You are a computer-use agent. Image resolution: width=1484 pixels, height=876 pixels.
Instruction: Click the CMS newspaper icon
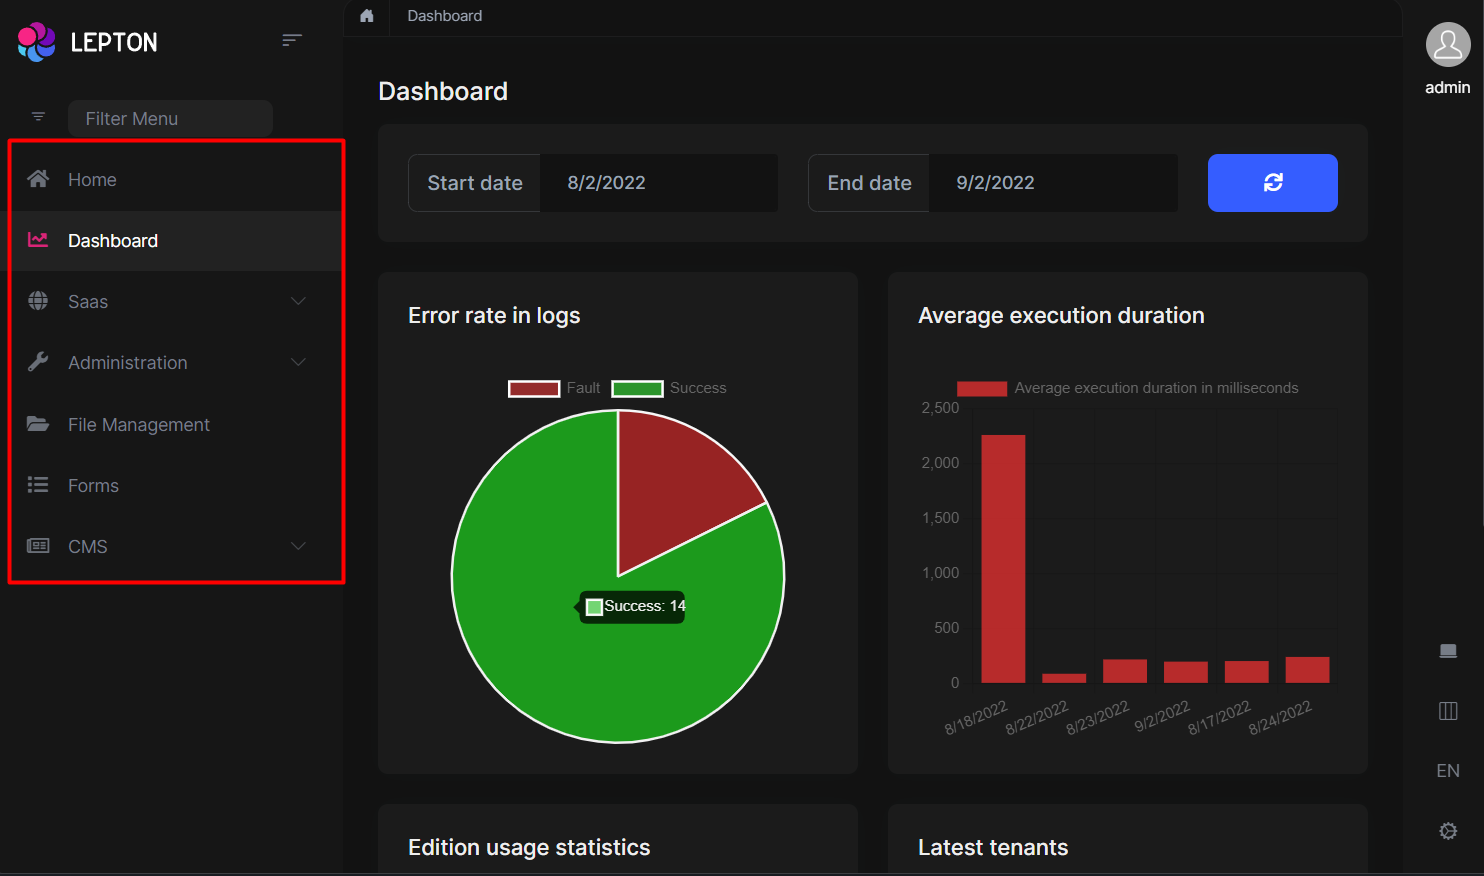[38, 546]
